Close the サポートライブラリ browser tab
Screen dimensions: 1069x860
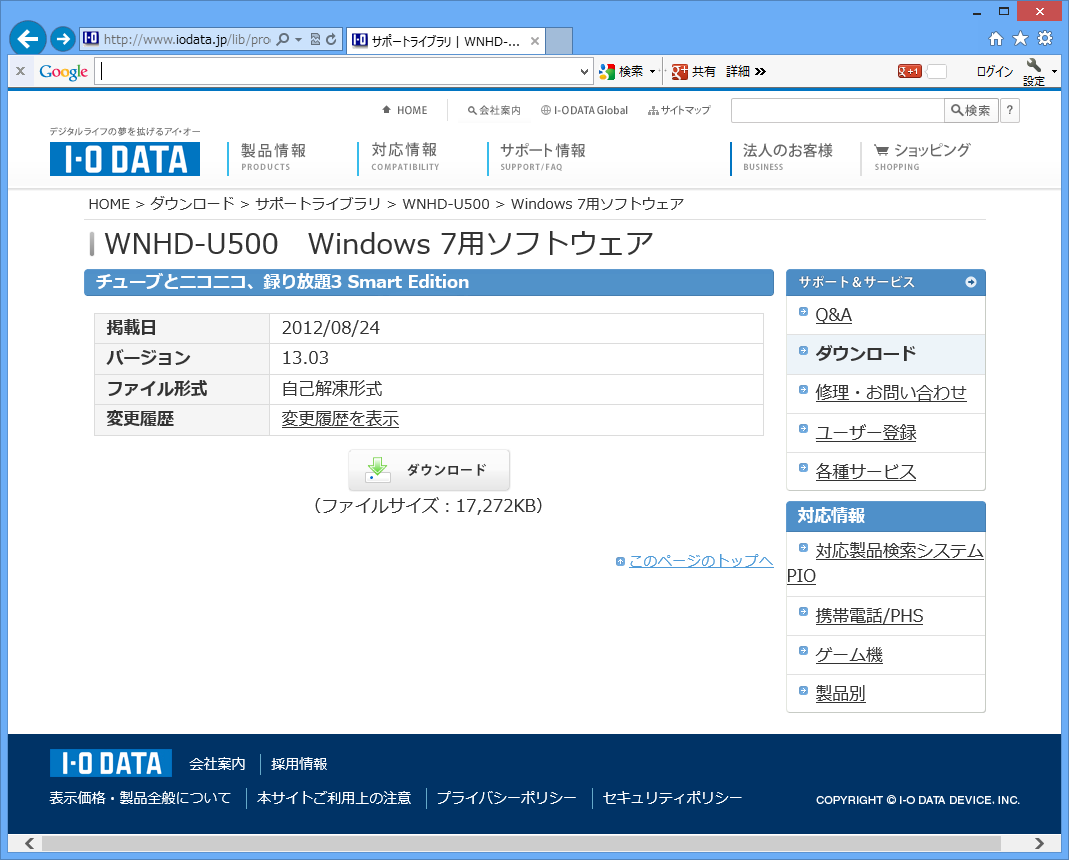click(x=534, y=41)
